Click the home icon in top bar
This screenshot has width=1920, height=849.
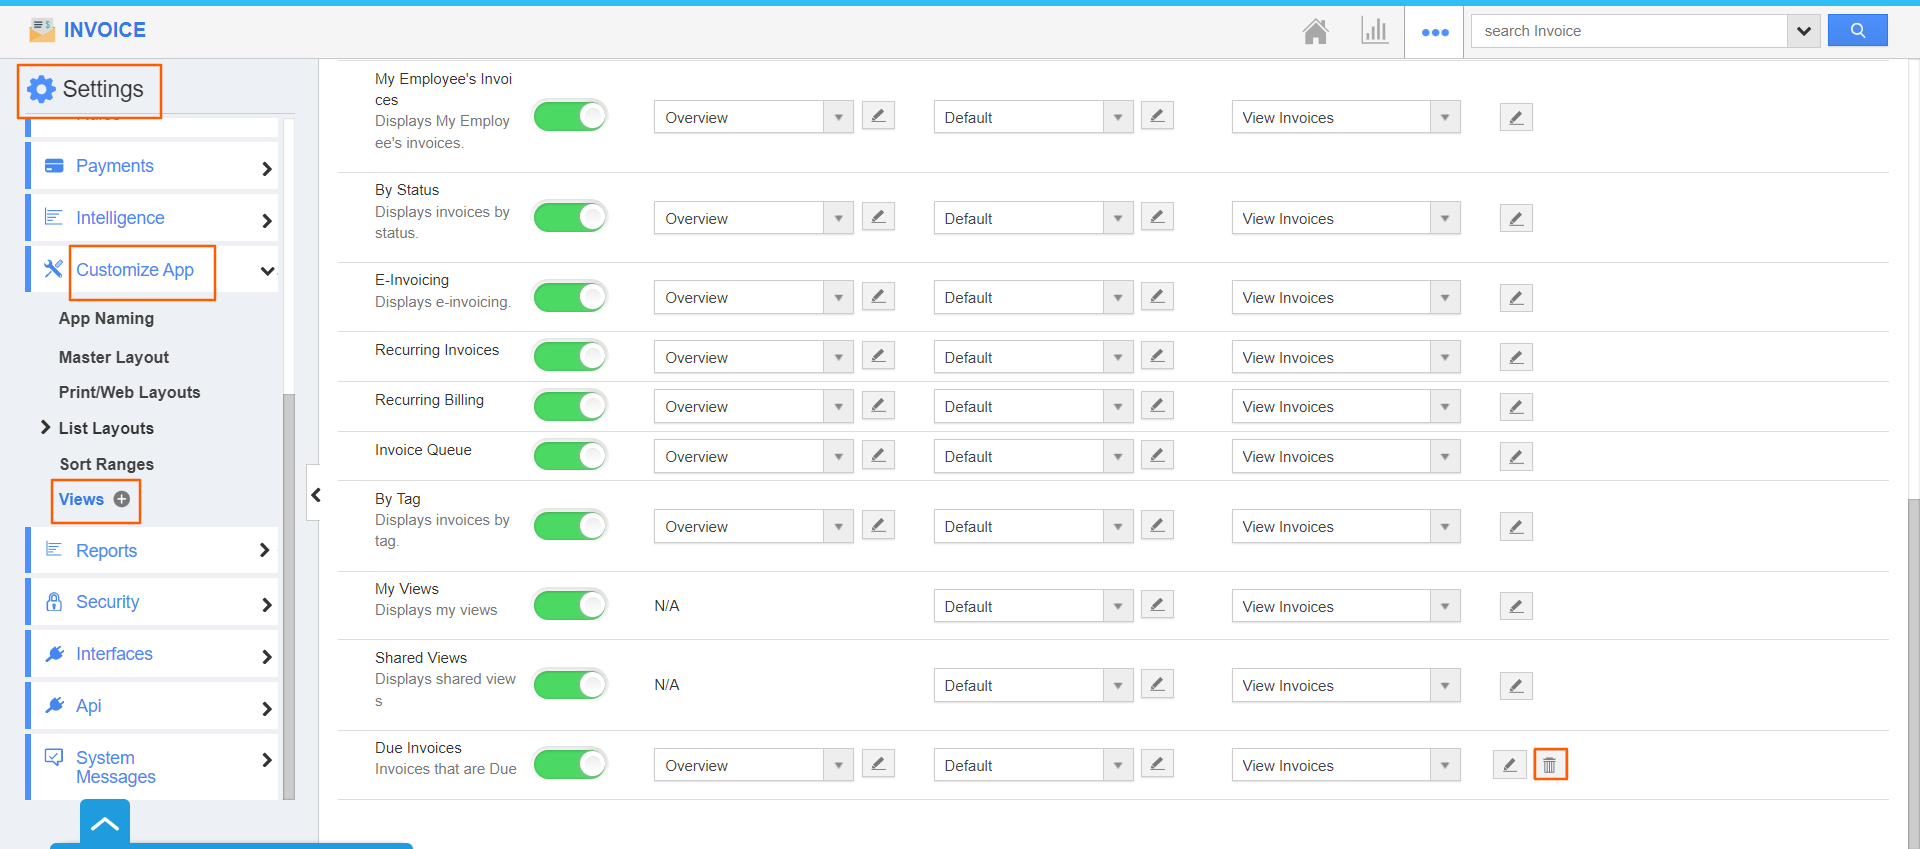(x=1315, y=32)
